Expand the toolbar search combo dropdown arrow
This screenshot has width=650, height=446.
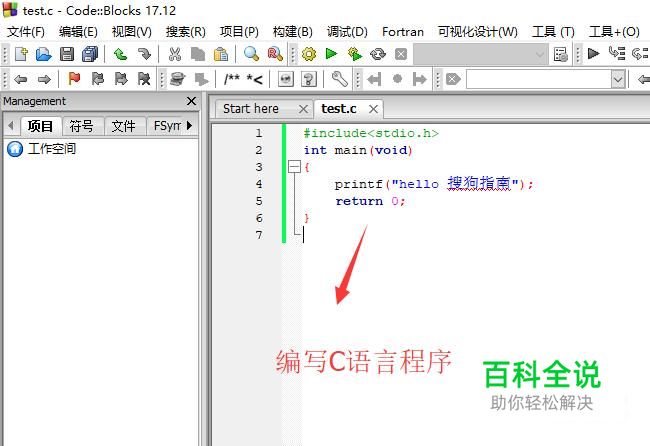618,79
